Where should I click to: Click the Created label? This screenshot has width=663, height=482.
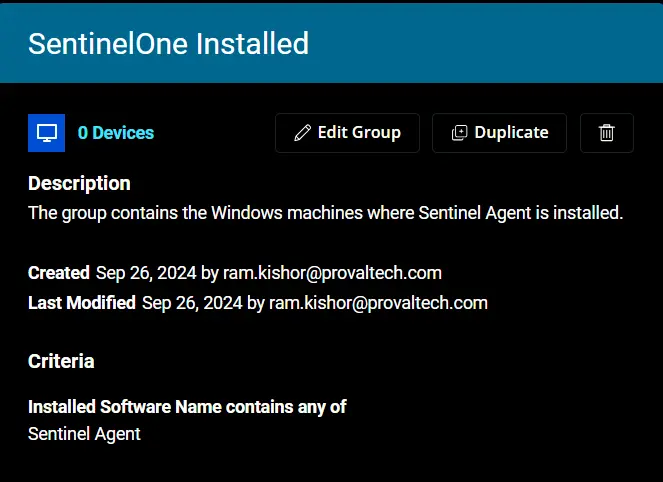click(59, 273)
